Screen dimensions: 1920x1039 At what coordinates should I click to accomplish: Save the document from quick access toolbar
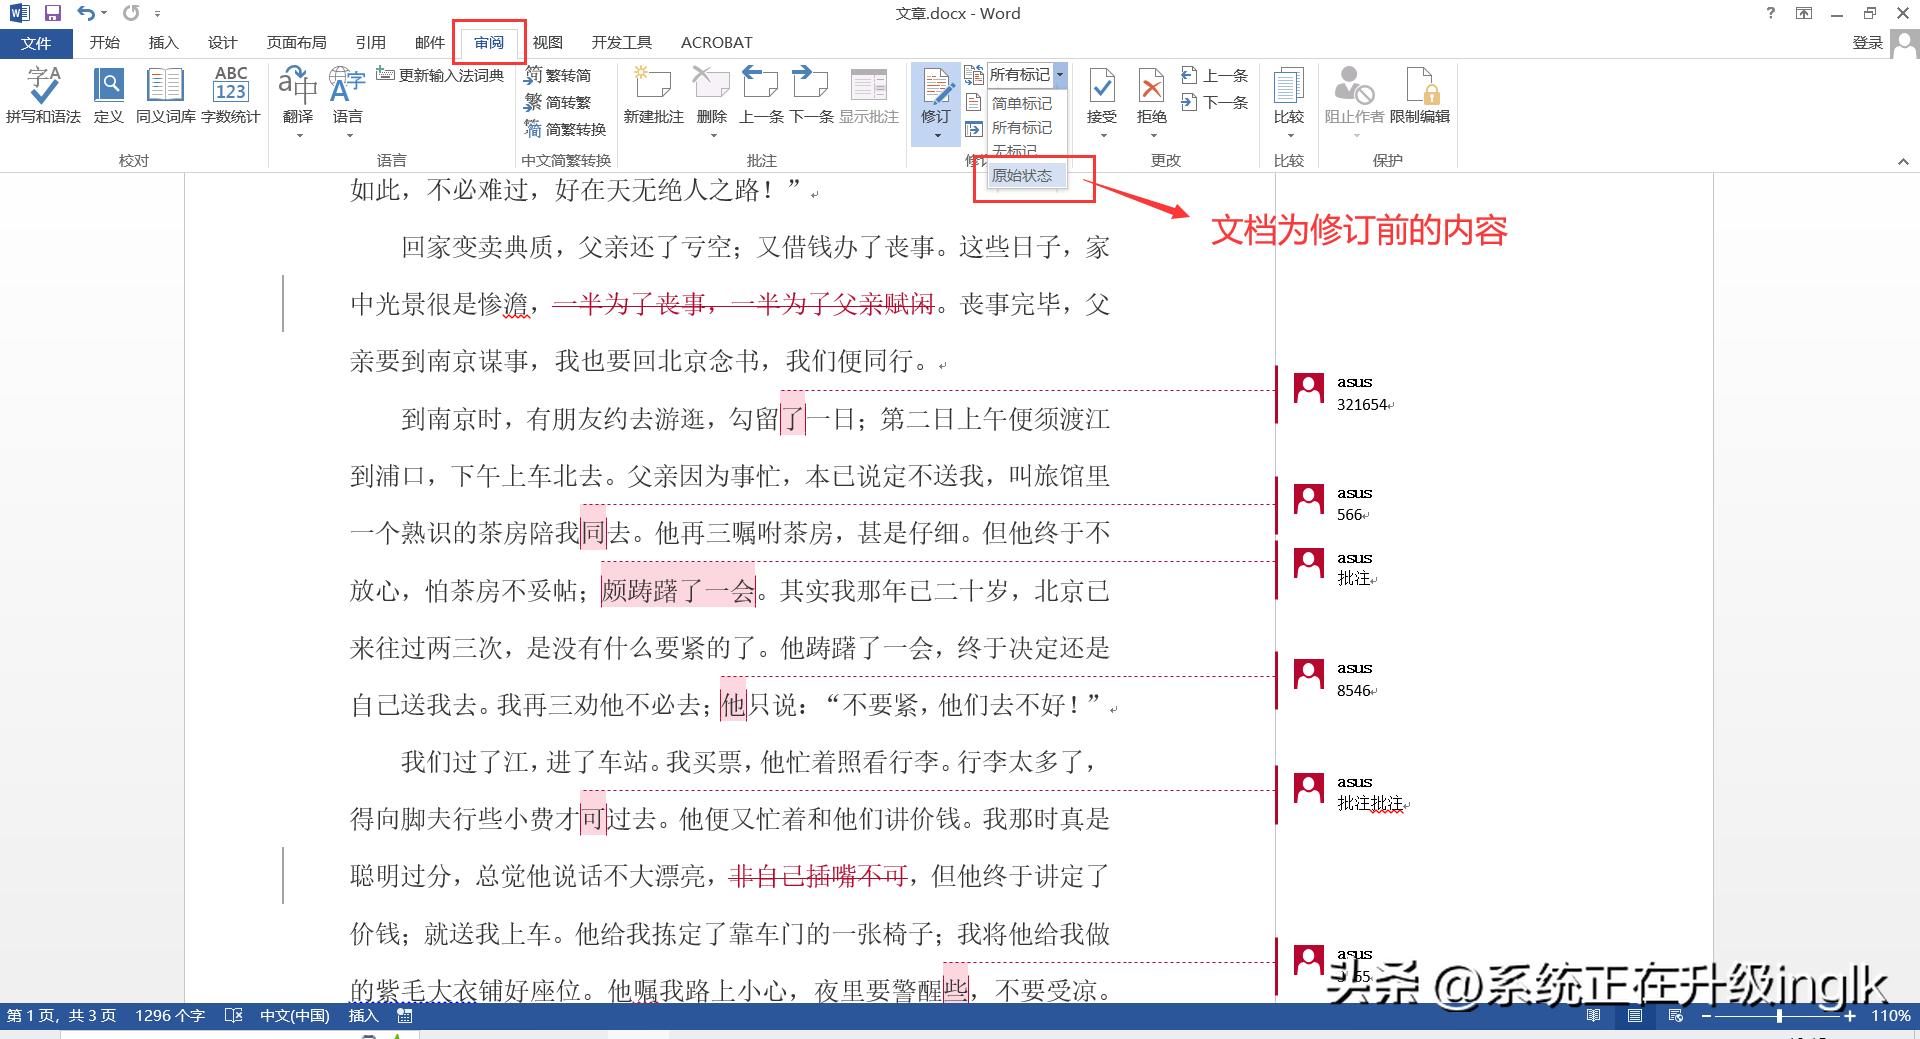[53, 13]
